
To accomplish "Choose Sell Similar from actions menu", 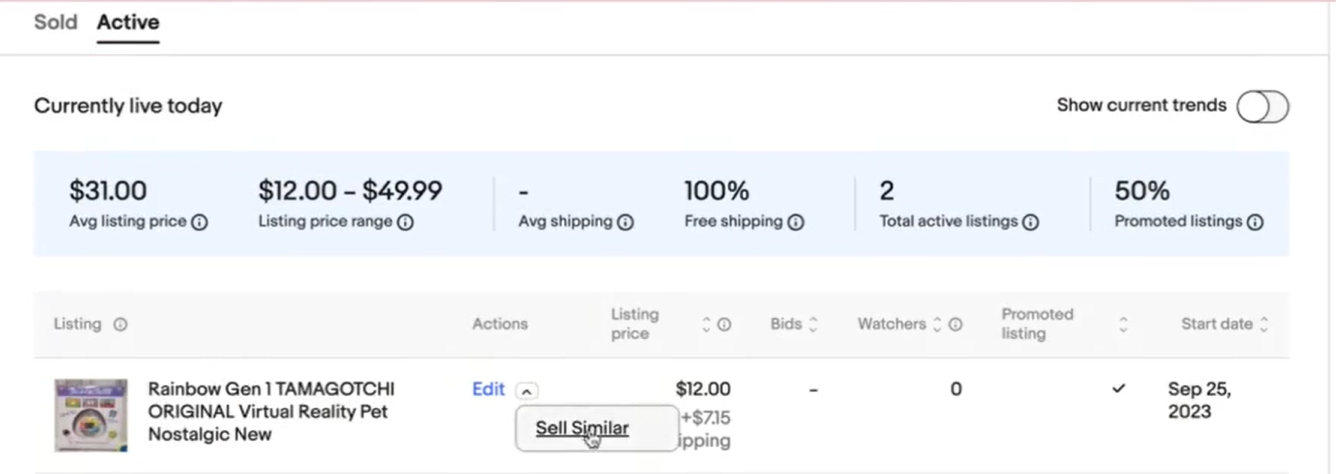I will 582,428.
